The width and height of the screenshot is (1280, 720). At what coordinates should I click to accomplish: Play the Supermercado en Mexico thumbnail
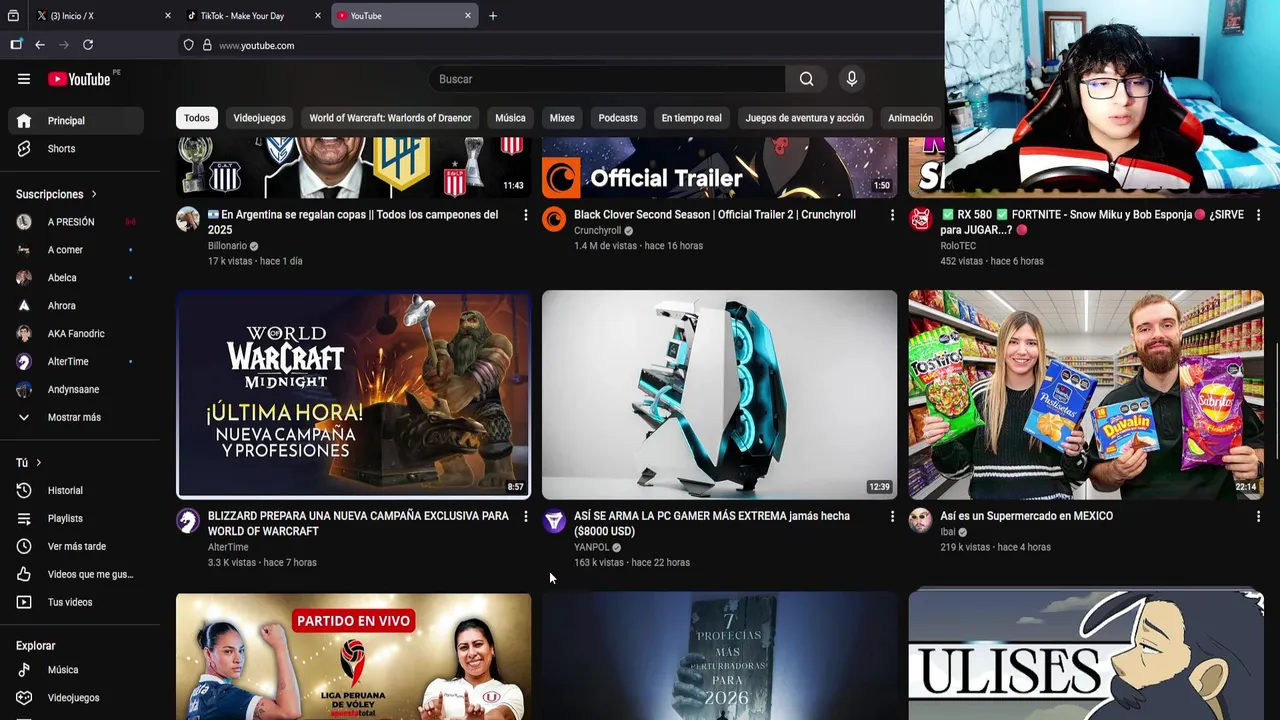[1086, 394]
